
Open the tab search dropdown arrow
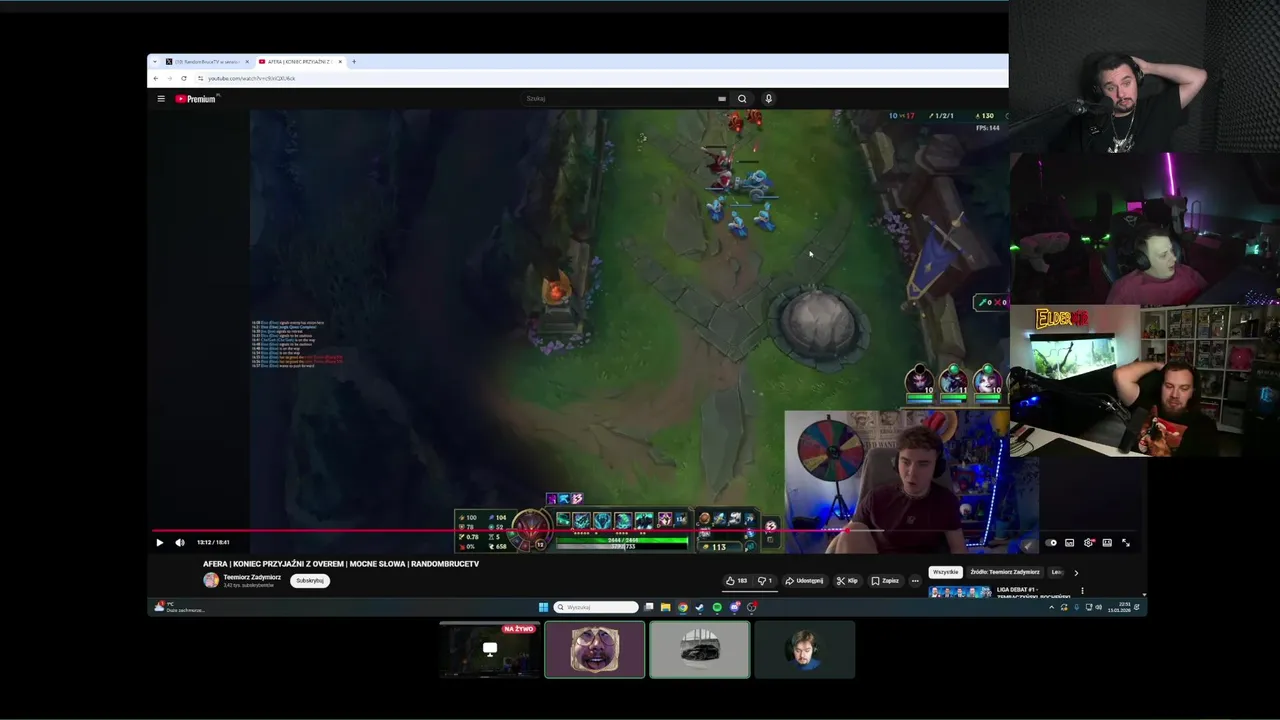[156, 62]
